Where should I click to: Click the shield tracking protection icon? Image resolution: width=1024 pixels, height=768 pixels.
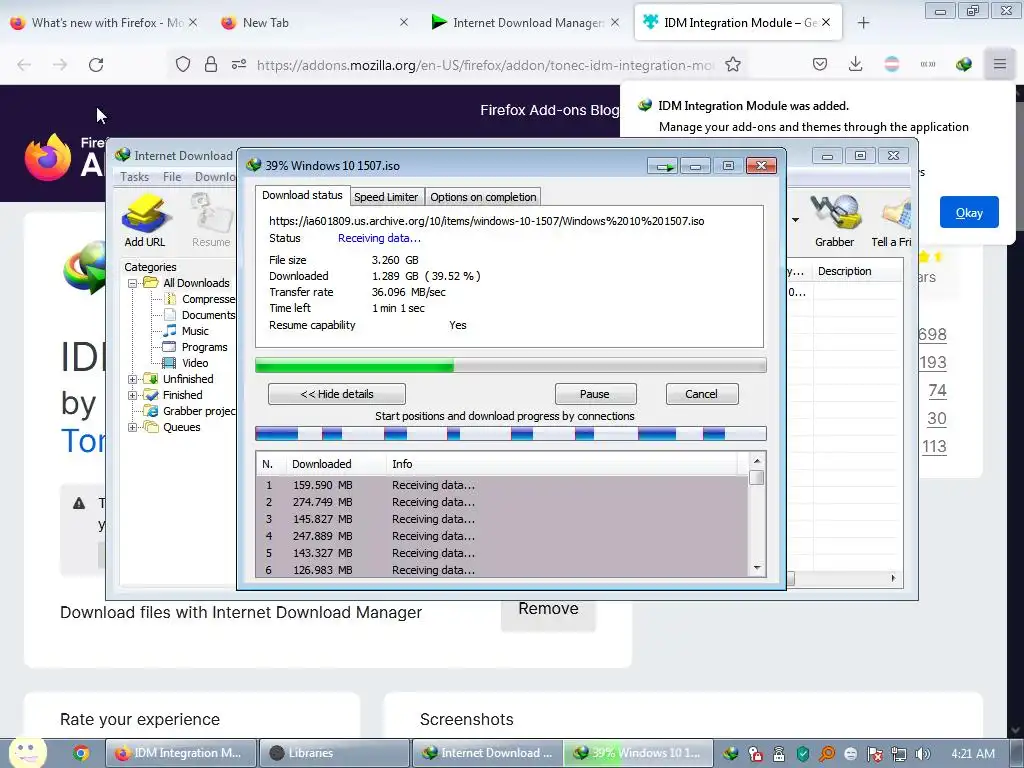[x=183, y=64]
